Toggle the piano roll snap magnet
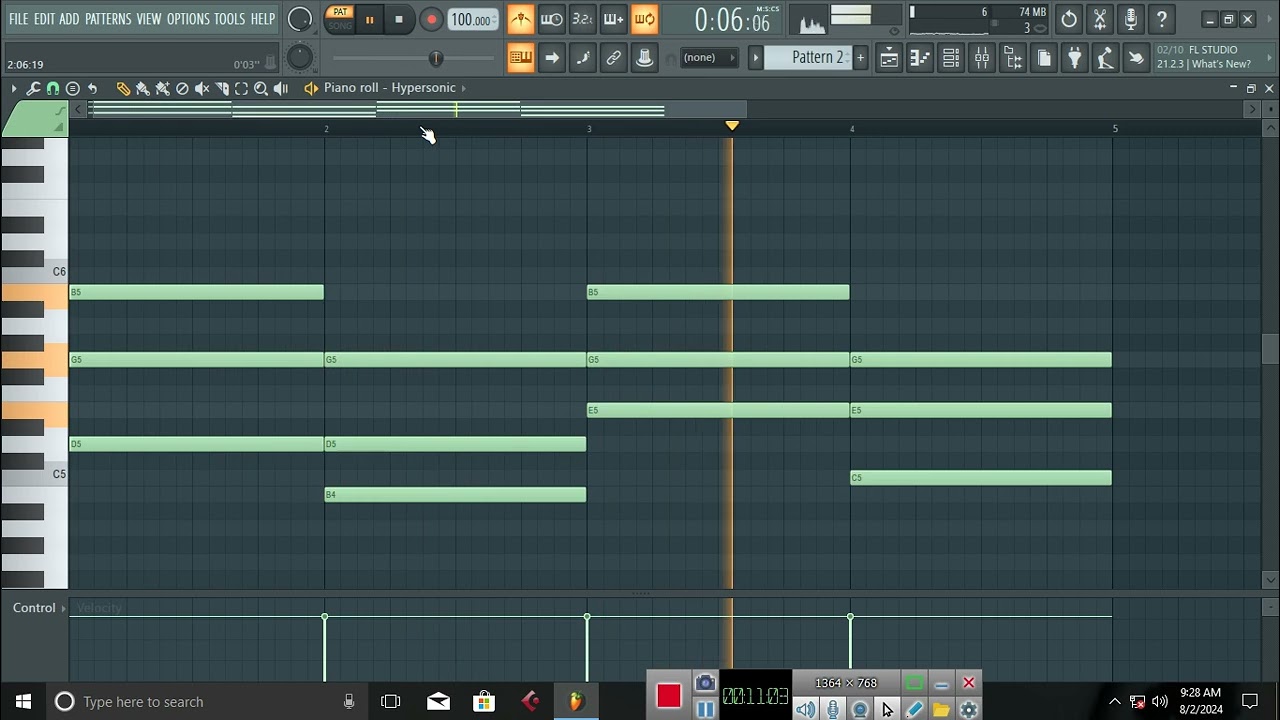Viewport: 1280px width, 720px height. [53, 89]
